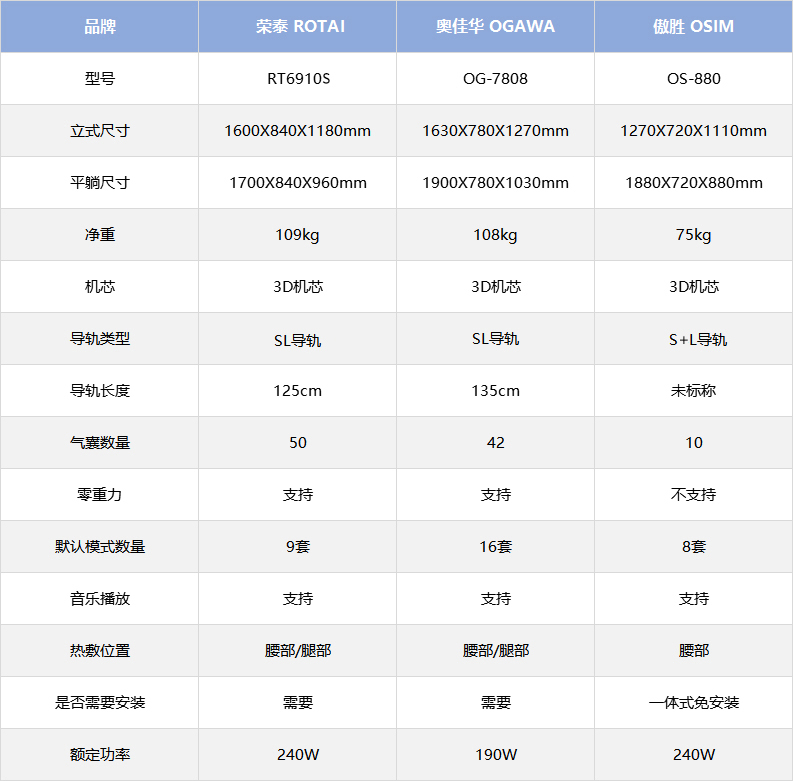Viewport: 793px width, 781px height.
Task: Click the 品牌 header cell
Action: coord(100,26)
